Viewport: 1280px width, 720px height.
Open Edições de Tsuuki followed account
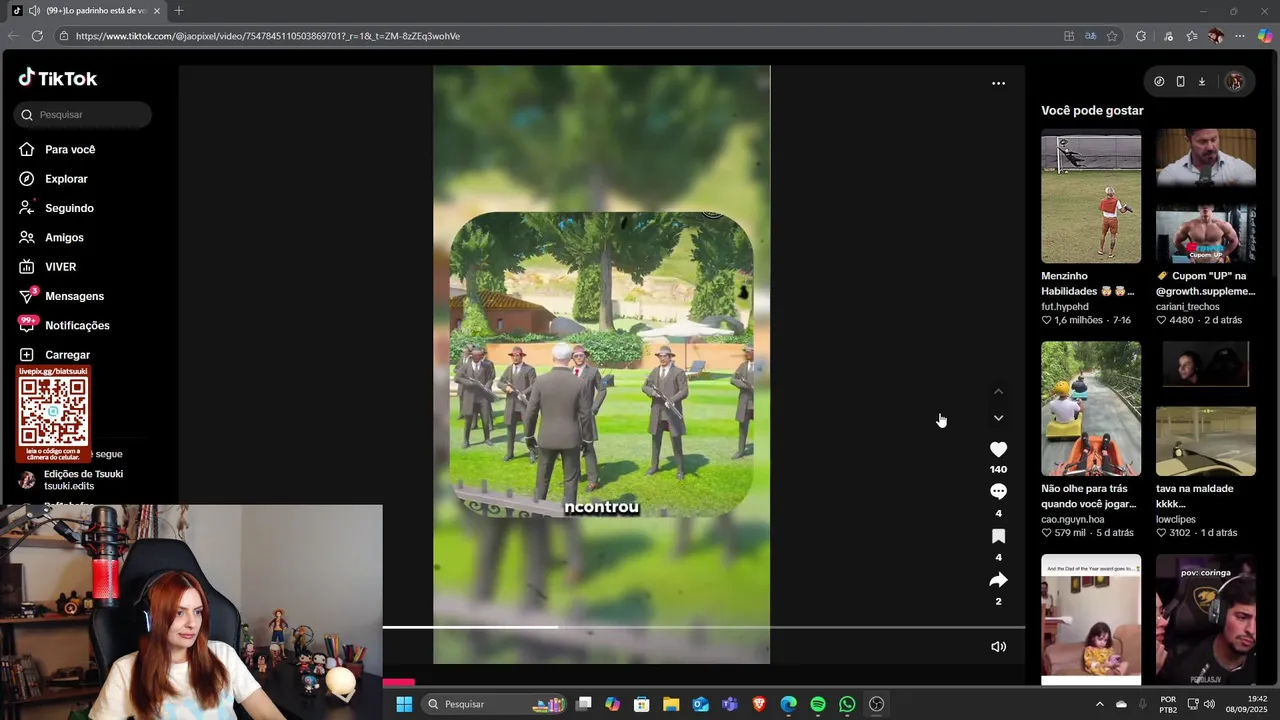point(70,479)
